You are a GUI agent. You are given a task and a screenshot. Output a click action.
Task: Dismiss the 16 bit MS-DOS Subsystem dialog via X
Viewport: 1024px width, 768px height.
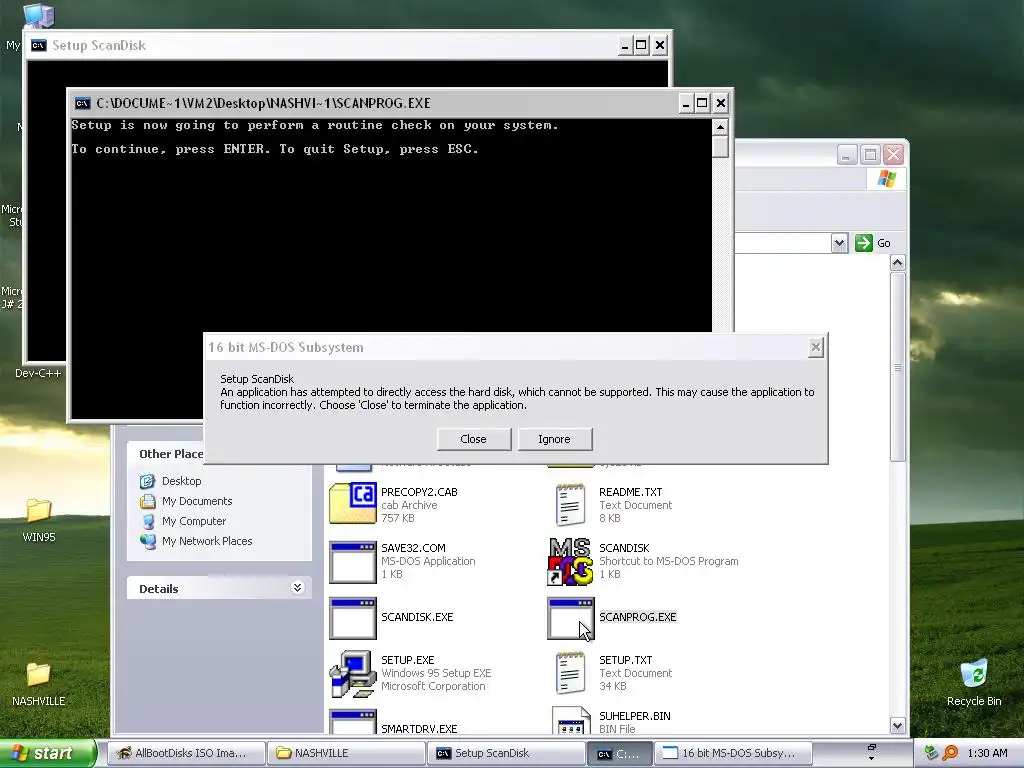tap(815, 347)
